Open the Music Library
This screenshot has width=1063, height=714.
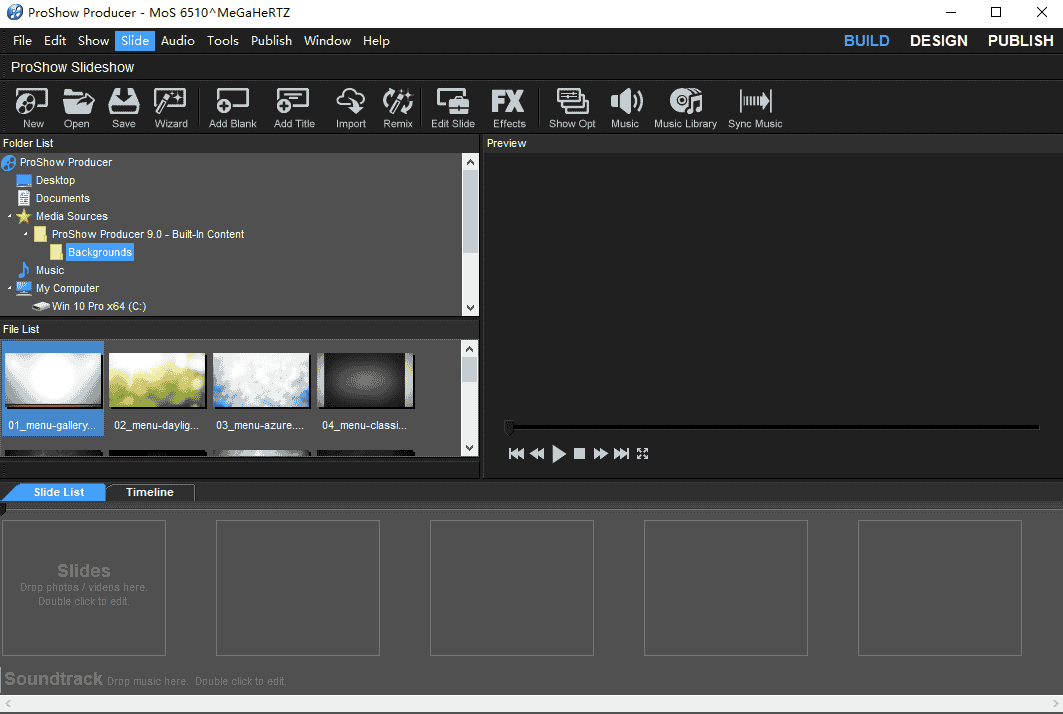pos(685,107)
